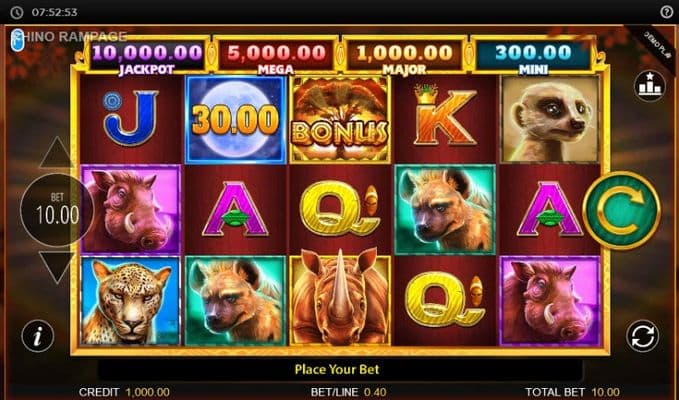The height and width of the screenshot is (400, 679).
Task: Open the autoplay circular arrows icon
Action: coord(642,336)
